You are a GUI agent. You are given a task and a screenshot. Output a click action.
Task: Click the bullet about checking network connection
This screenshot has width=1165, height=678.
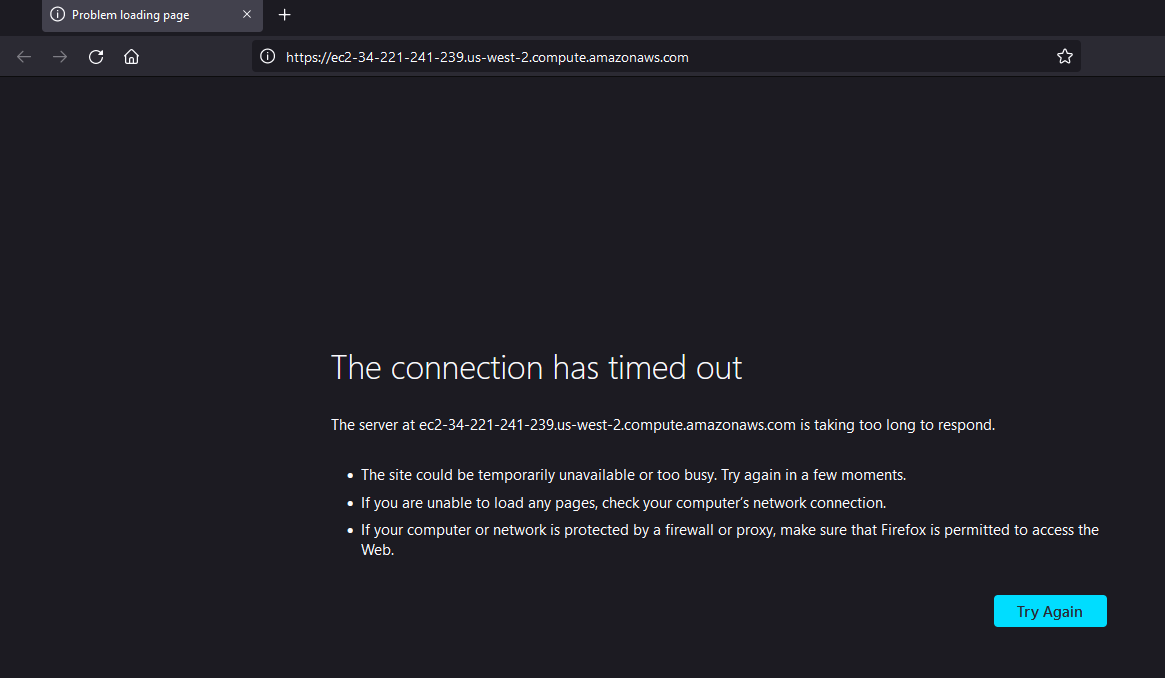pyautogui.click(x=623, y=503)
